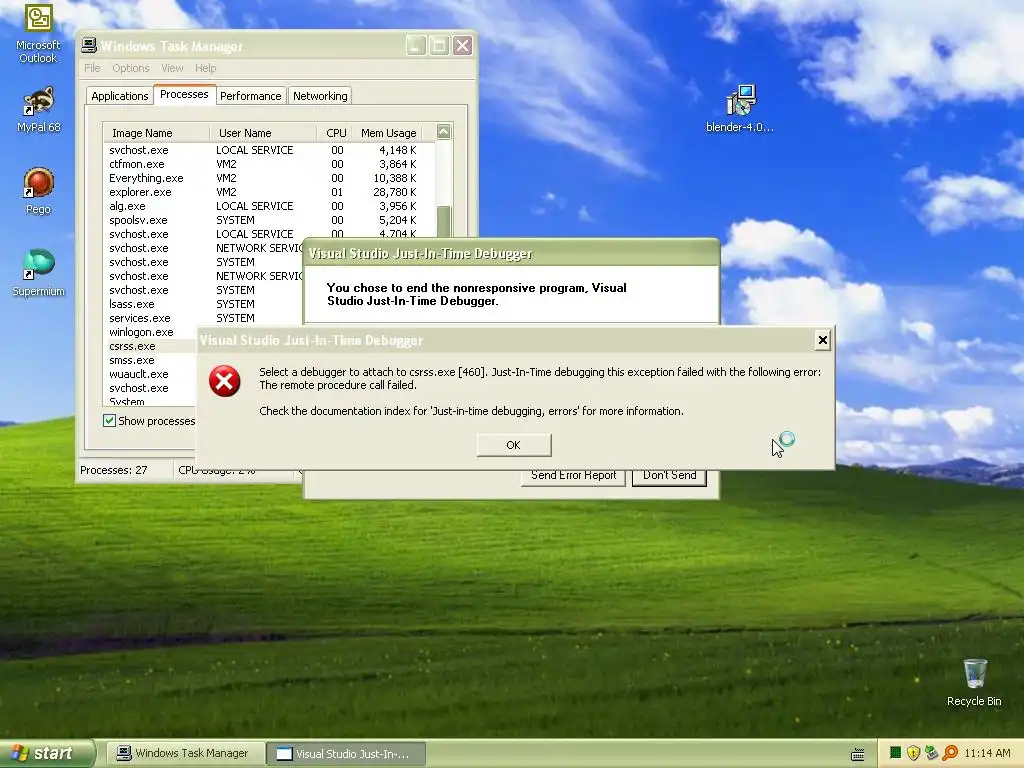Screen dimensions: 1024x768
Task: Click the Task Manager title bar icon
Action: pos(89,46)
